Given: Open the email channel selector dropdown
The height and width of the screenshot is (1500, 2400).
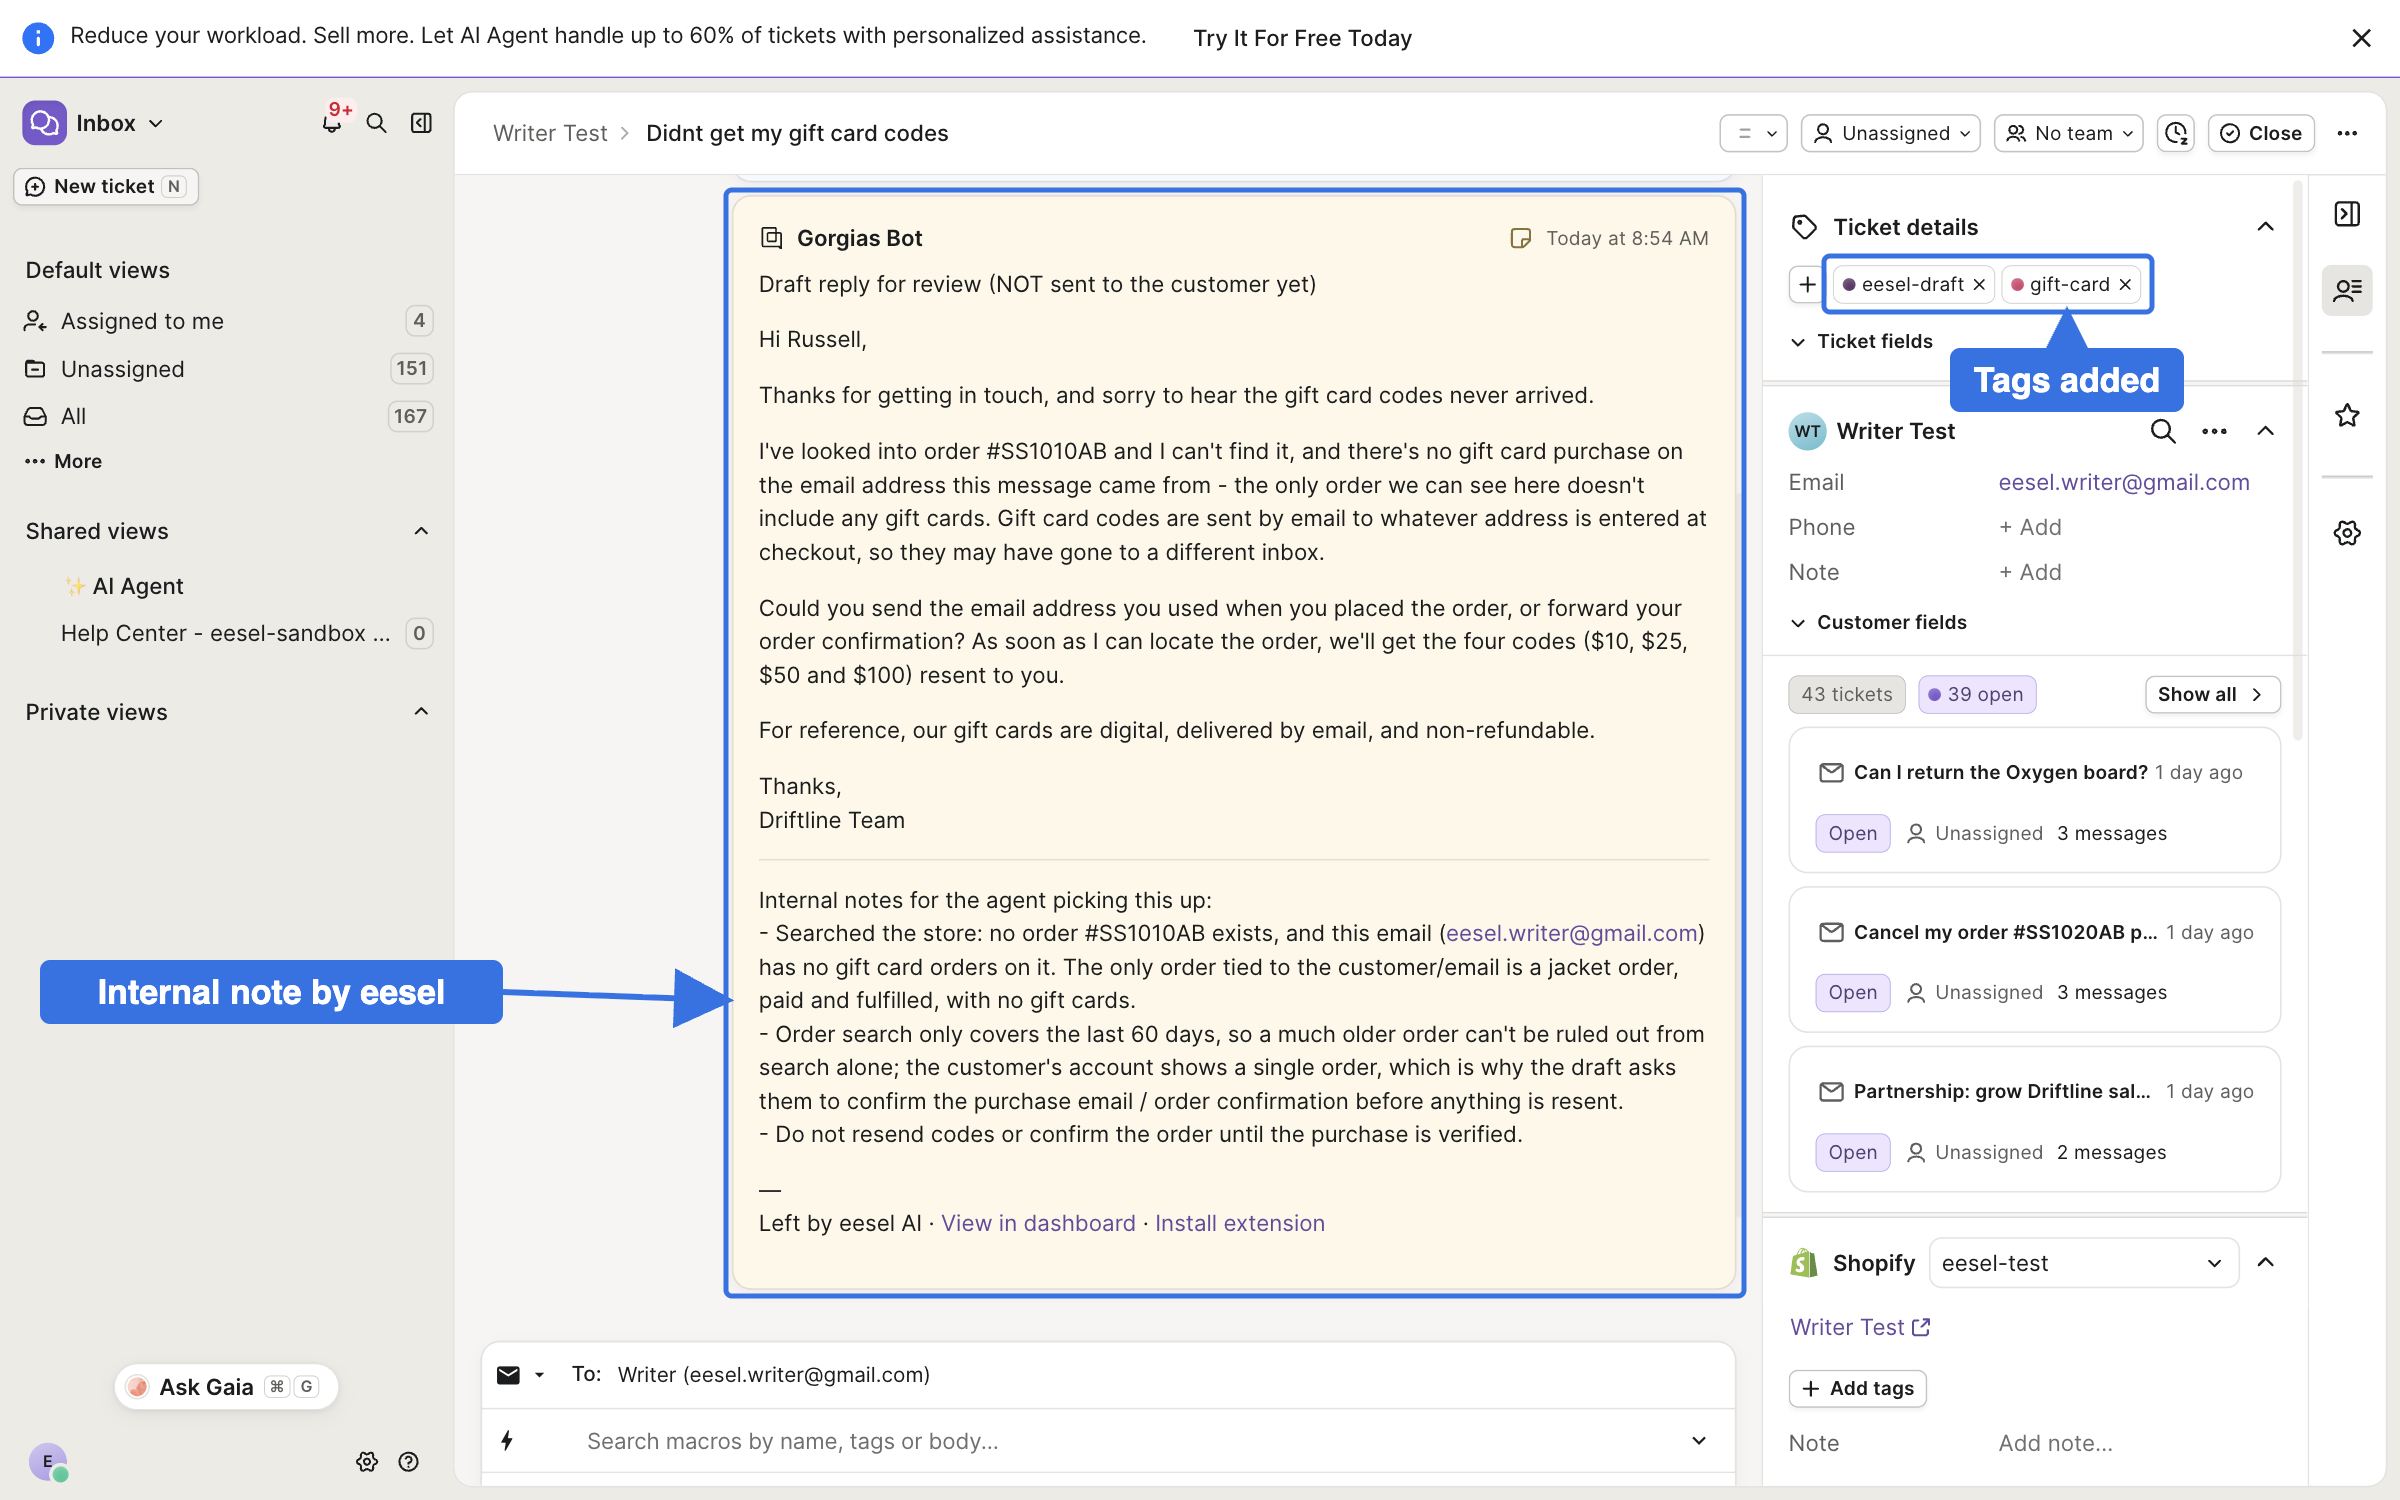Looking at the screenshot, I should [521, 1375].
